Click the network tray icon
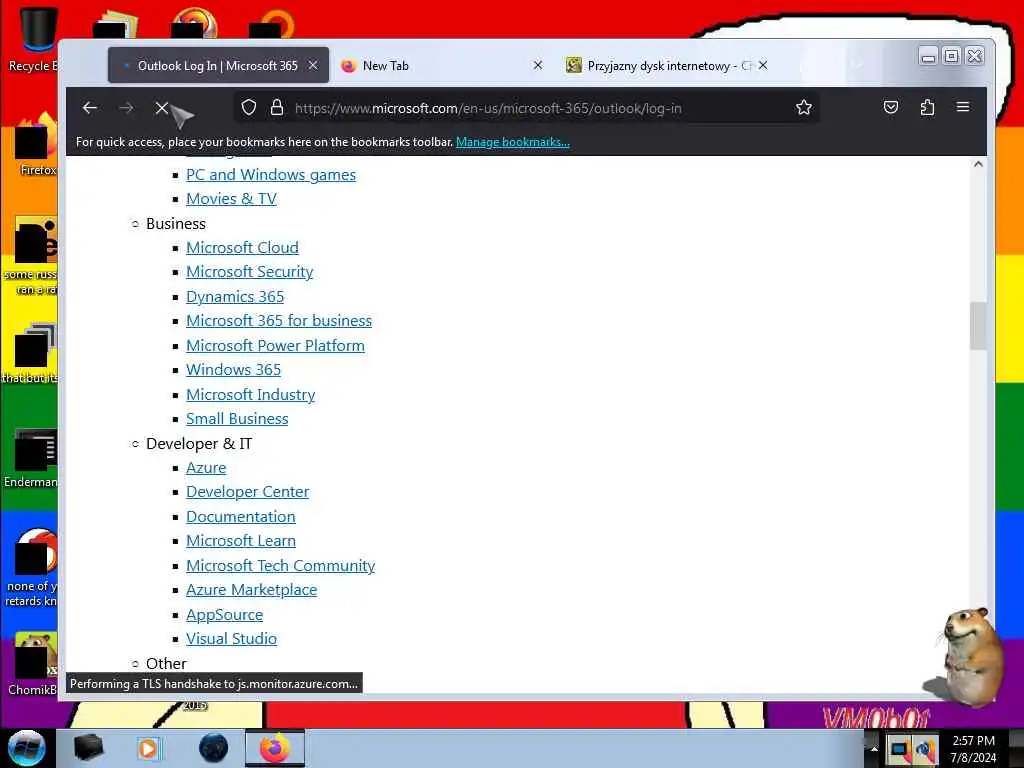1024x768 pixels. [899, 749]
